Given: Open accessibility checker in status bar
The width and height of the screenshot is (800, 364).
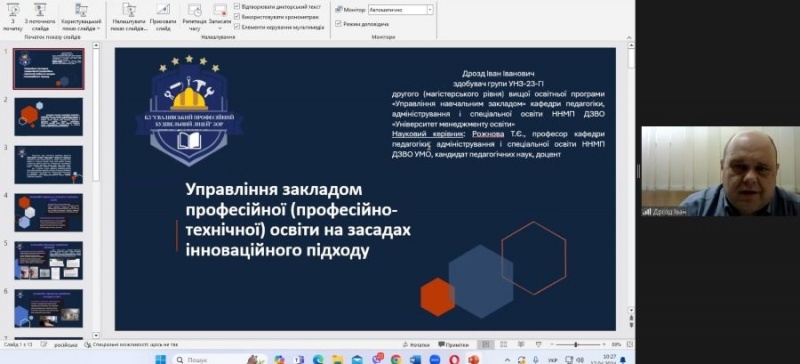Looking at the screenshot, I should point(131,345).
